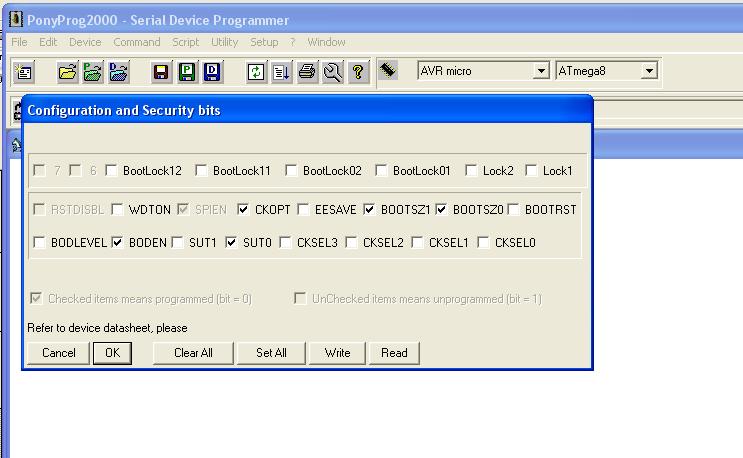Uncheck the BODEN checkbox
This screenshot has width=743, height=458.
point(117,242)
